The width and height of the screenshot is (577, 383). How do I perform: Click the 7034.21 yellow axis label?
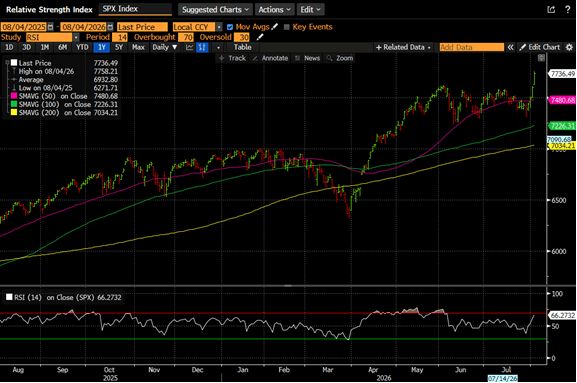(562, 146)
